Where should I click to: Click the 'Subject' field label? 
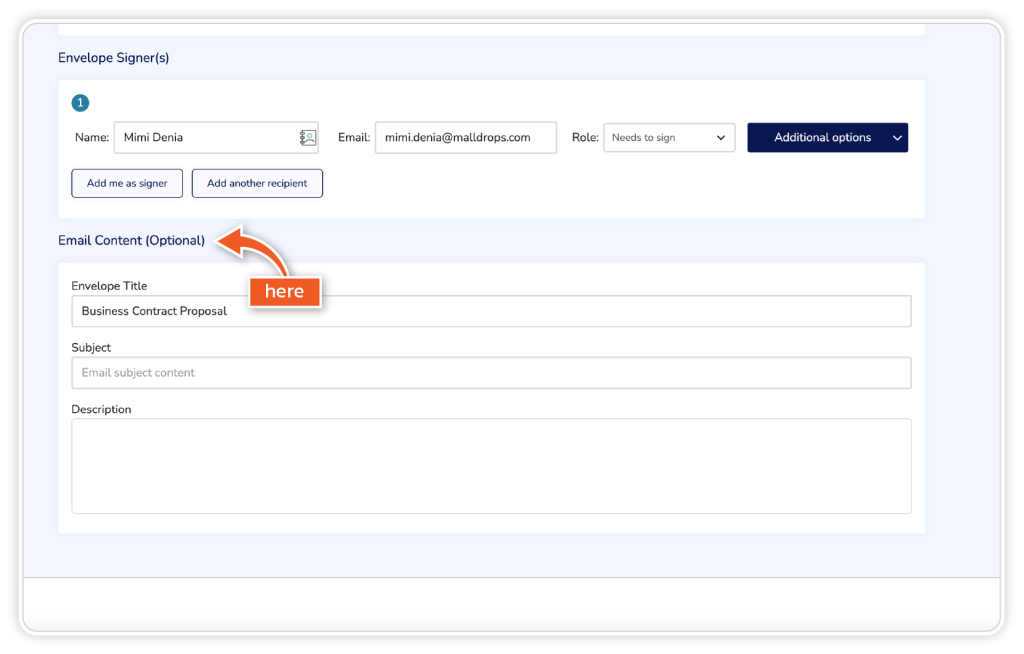[x=91, y=348]
